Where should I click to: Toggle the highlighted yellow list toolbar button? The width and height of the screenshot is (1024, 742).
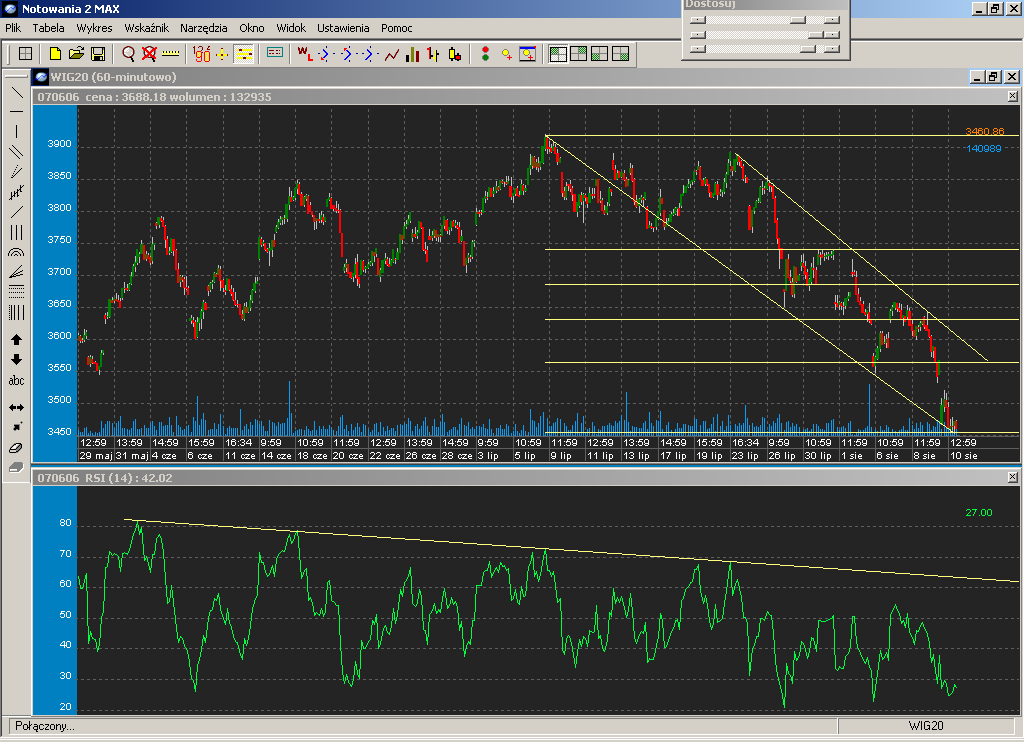pyautogui.click(x=244, y=54)
